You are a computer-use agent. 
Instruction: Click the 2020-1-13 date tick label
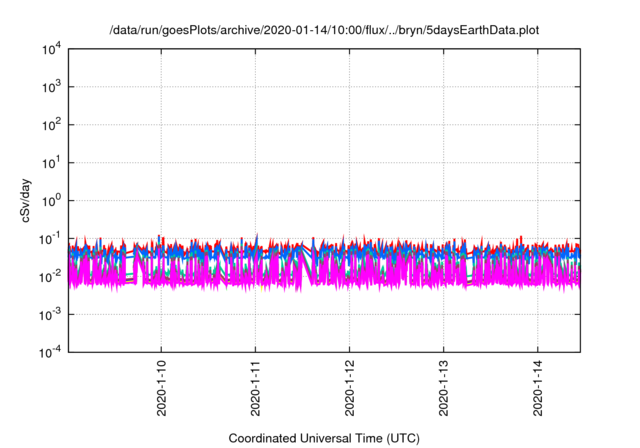coord(443,387)
